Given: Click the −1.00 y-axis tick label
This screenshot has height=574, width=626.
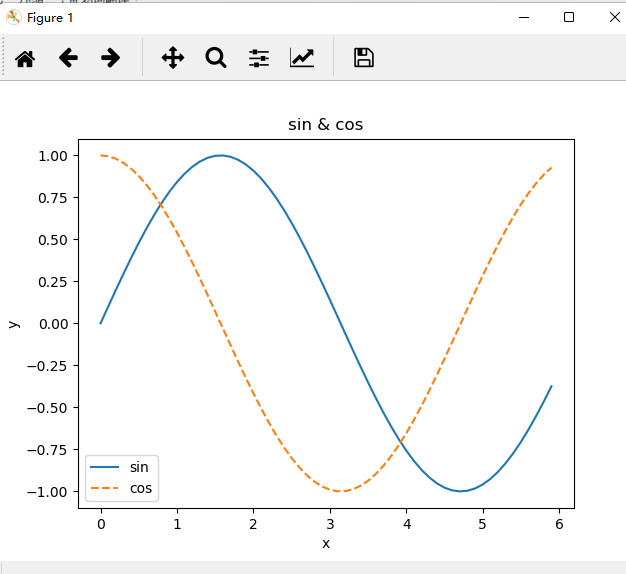Looking at the screenshot, I should [x=47, y=492].
